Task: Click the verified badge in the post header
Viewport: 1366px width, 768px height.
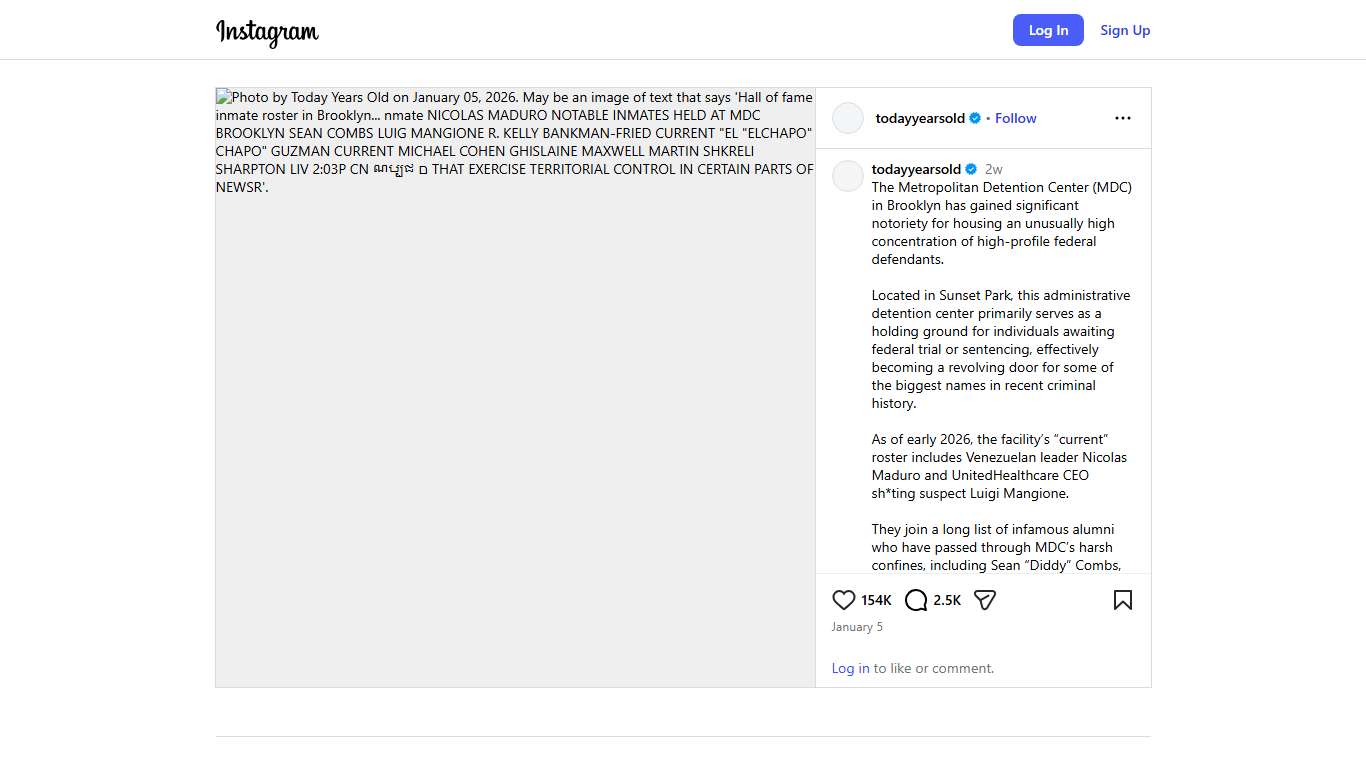Action: pyautogui.click(x=975, y=118)
